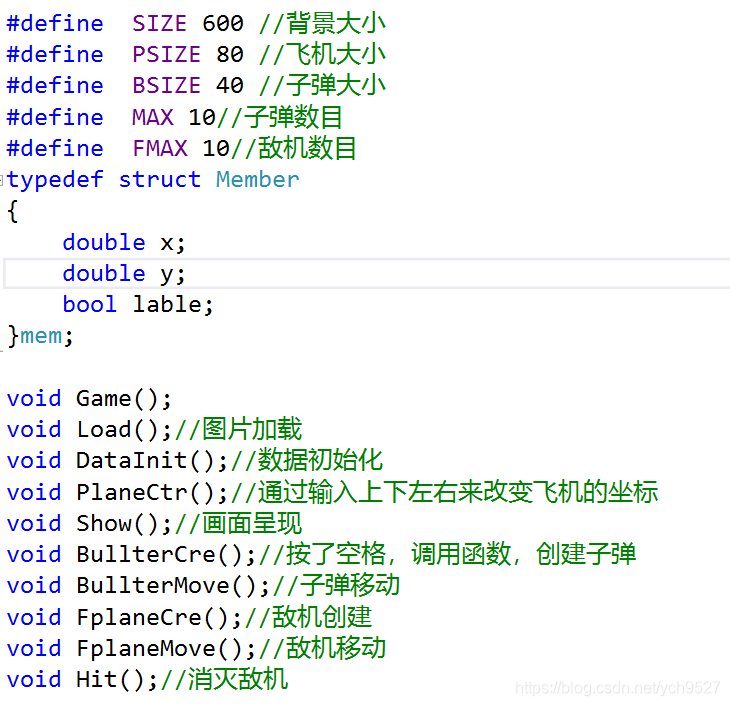Screen dimensions: 730x706
Task: Click the comment '子弹移动'
Action: point(350,586)
